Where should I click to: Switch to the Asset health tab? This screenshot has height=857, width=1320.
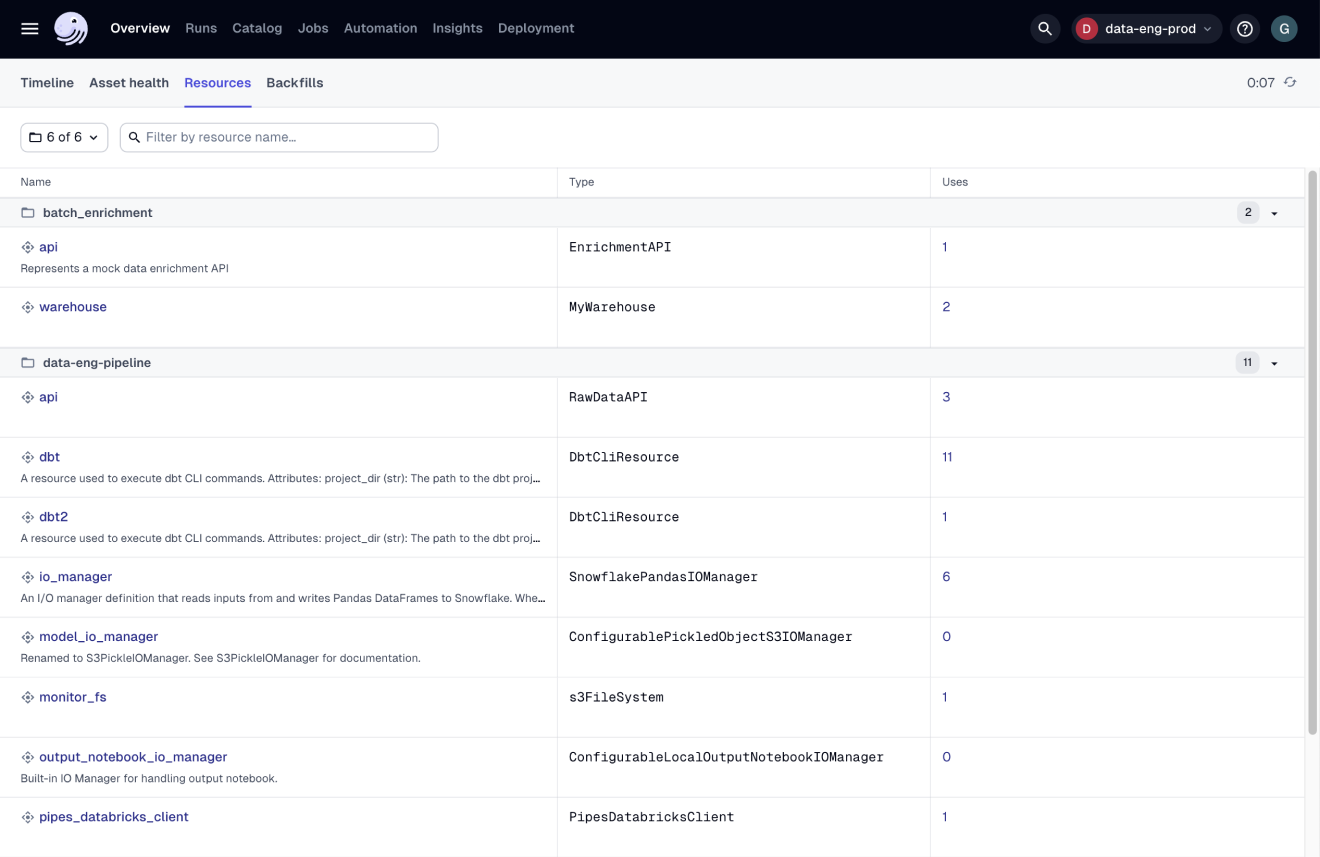pyautogui.click(x=128, y=83)
